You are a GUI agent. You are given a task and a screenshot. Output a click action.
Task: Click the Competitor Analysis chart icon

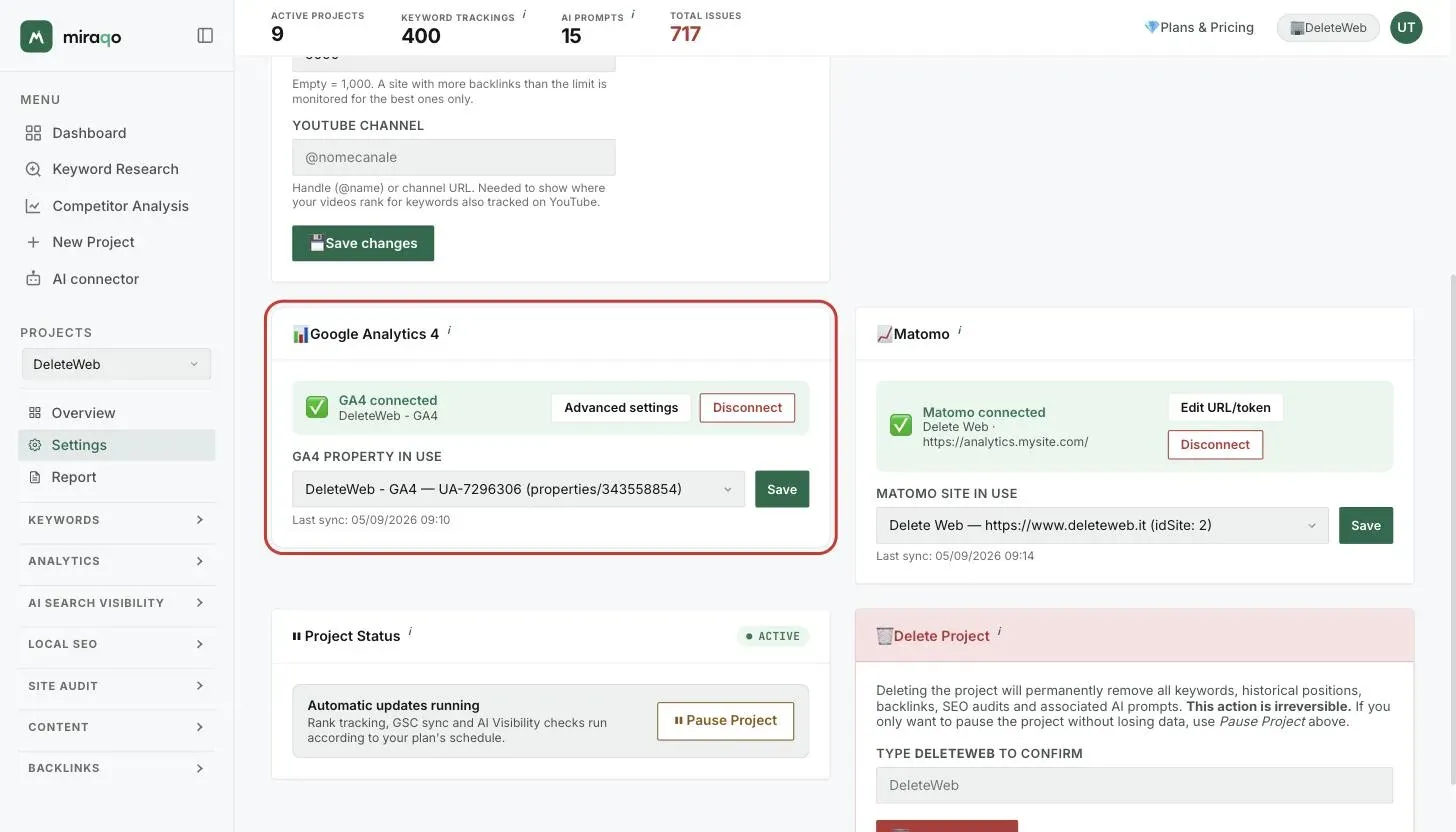tap(33, 206)
